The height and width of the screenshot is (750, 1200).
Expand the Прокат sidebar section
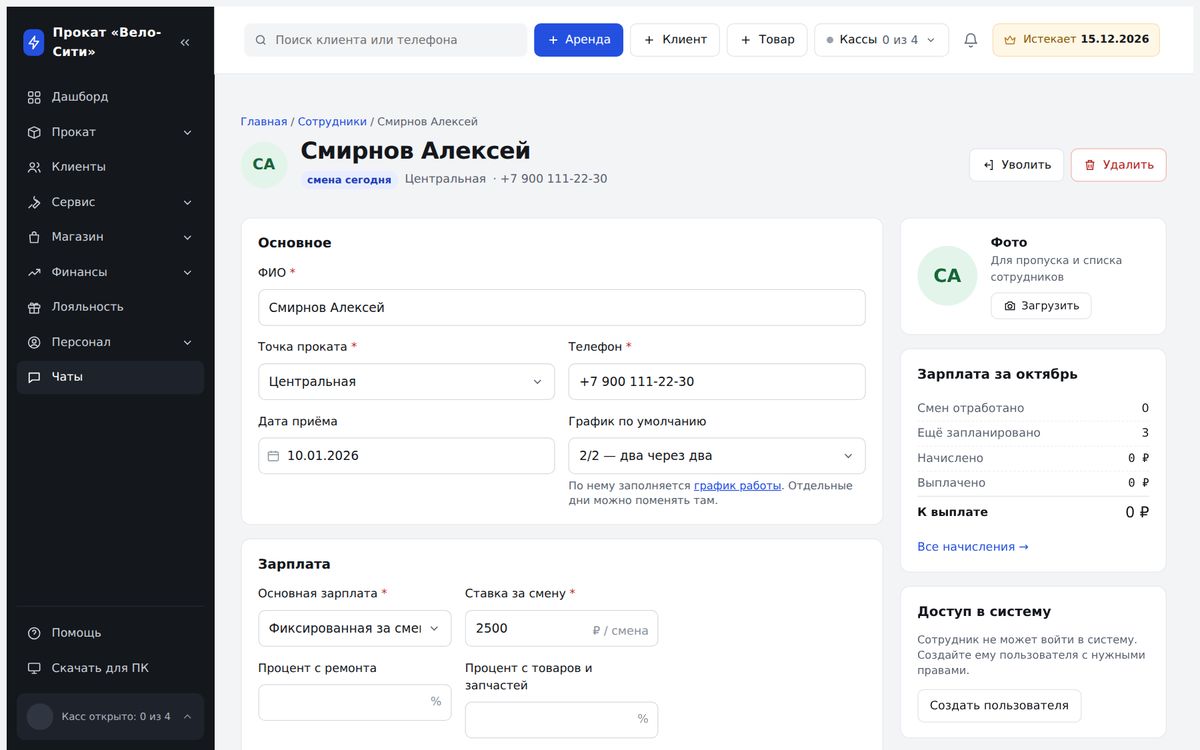pyautogui.click(x=187, y=132)
